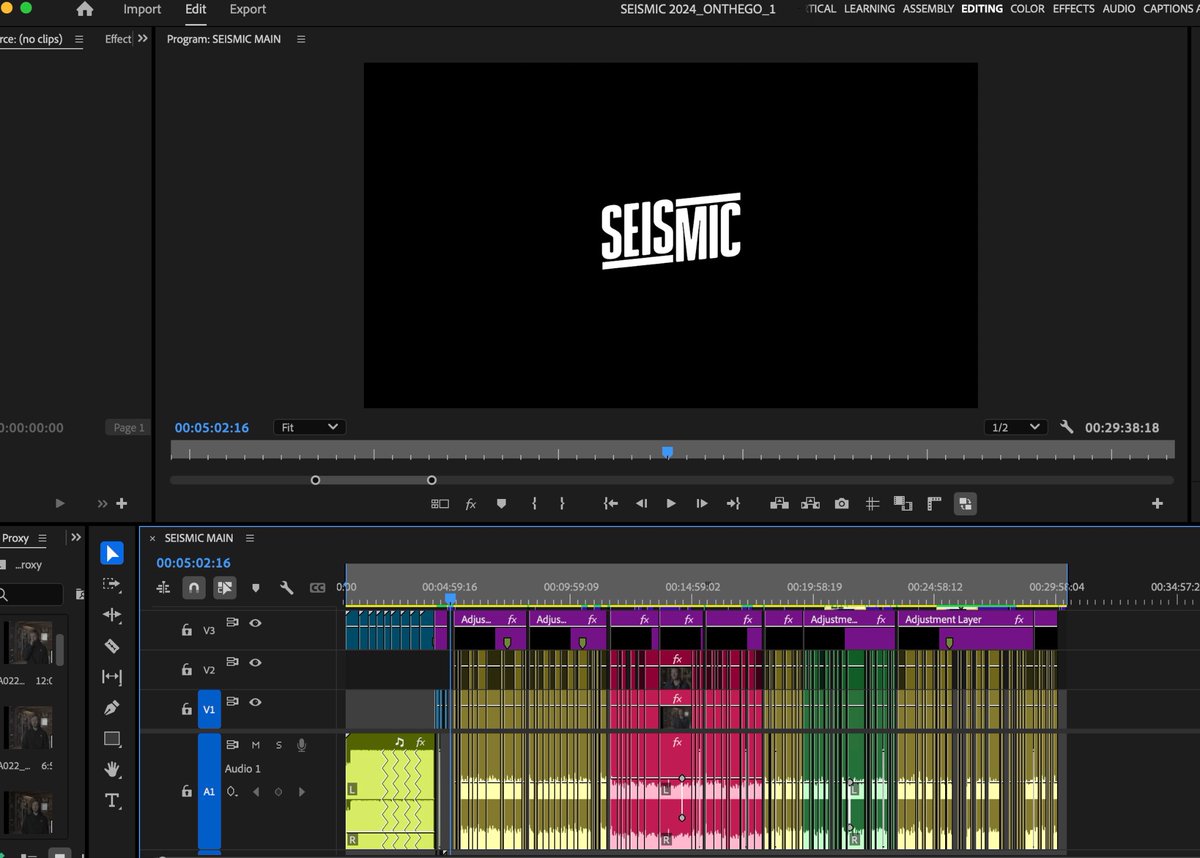
Task: Export frame with camera icon
Action: click(x=842, y=504)
